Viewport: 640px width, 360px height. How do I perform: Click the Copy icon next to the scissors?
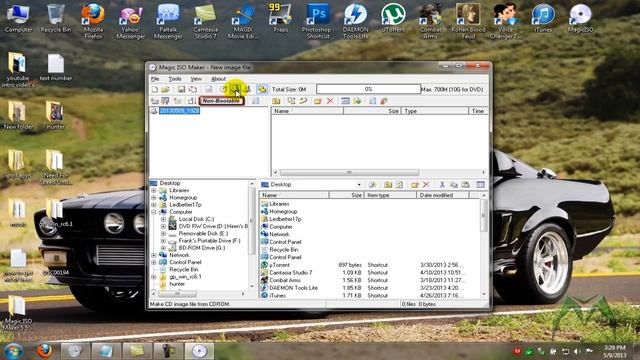453,185
